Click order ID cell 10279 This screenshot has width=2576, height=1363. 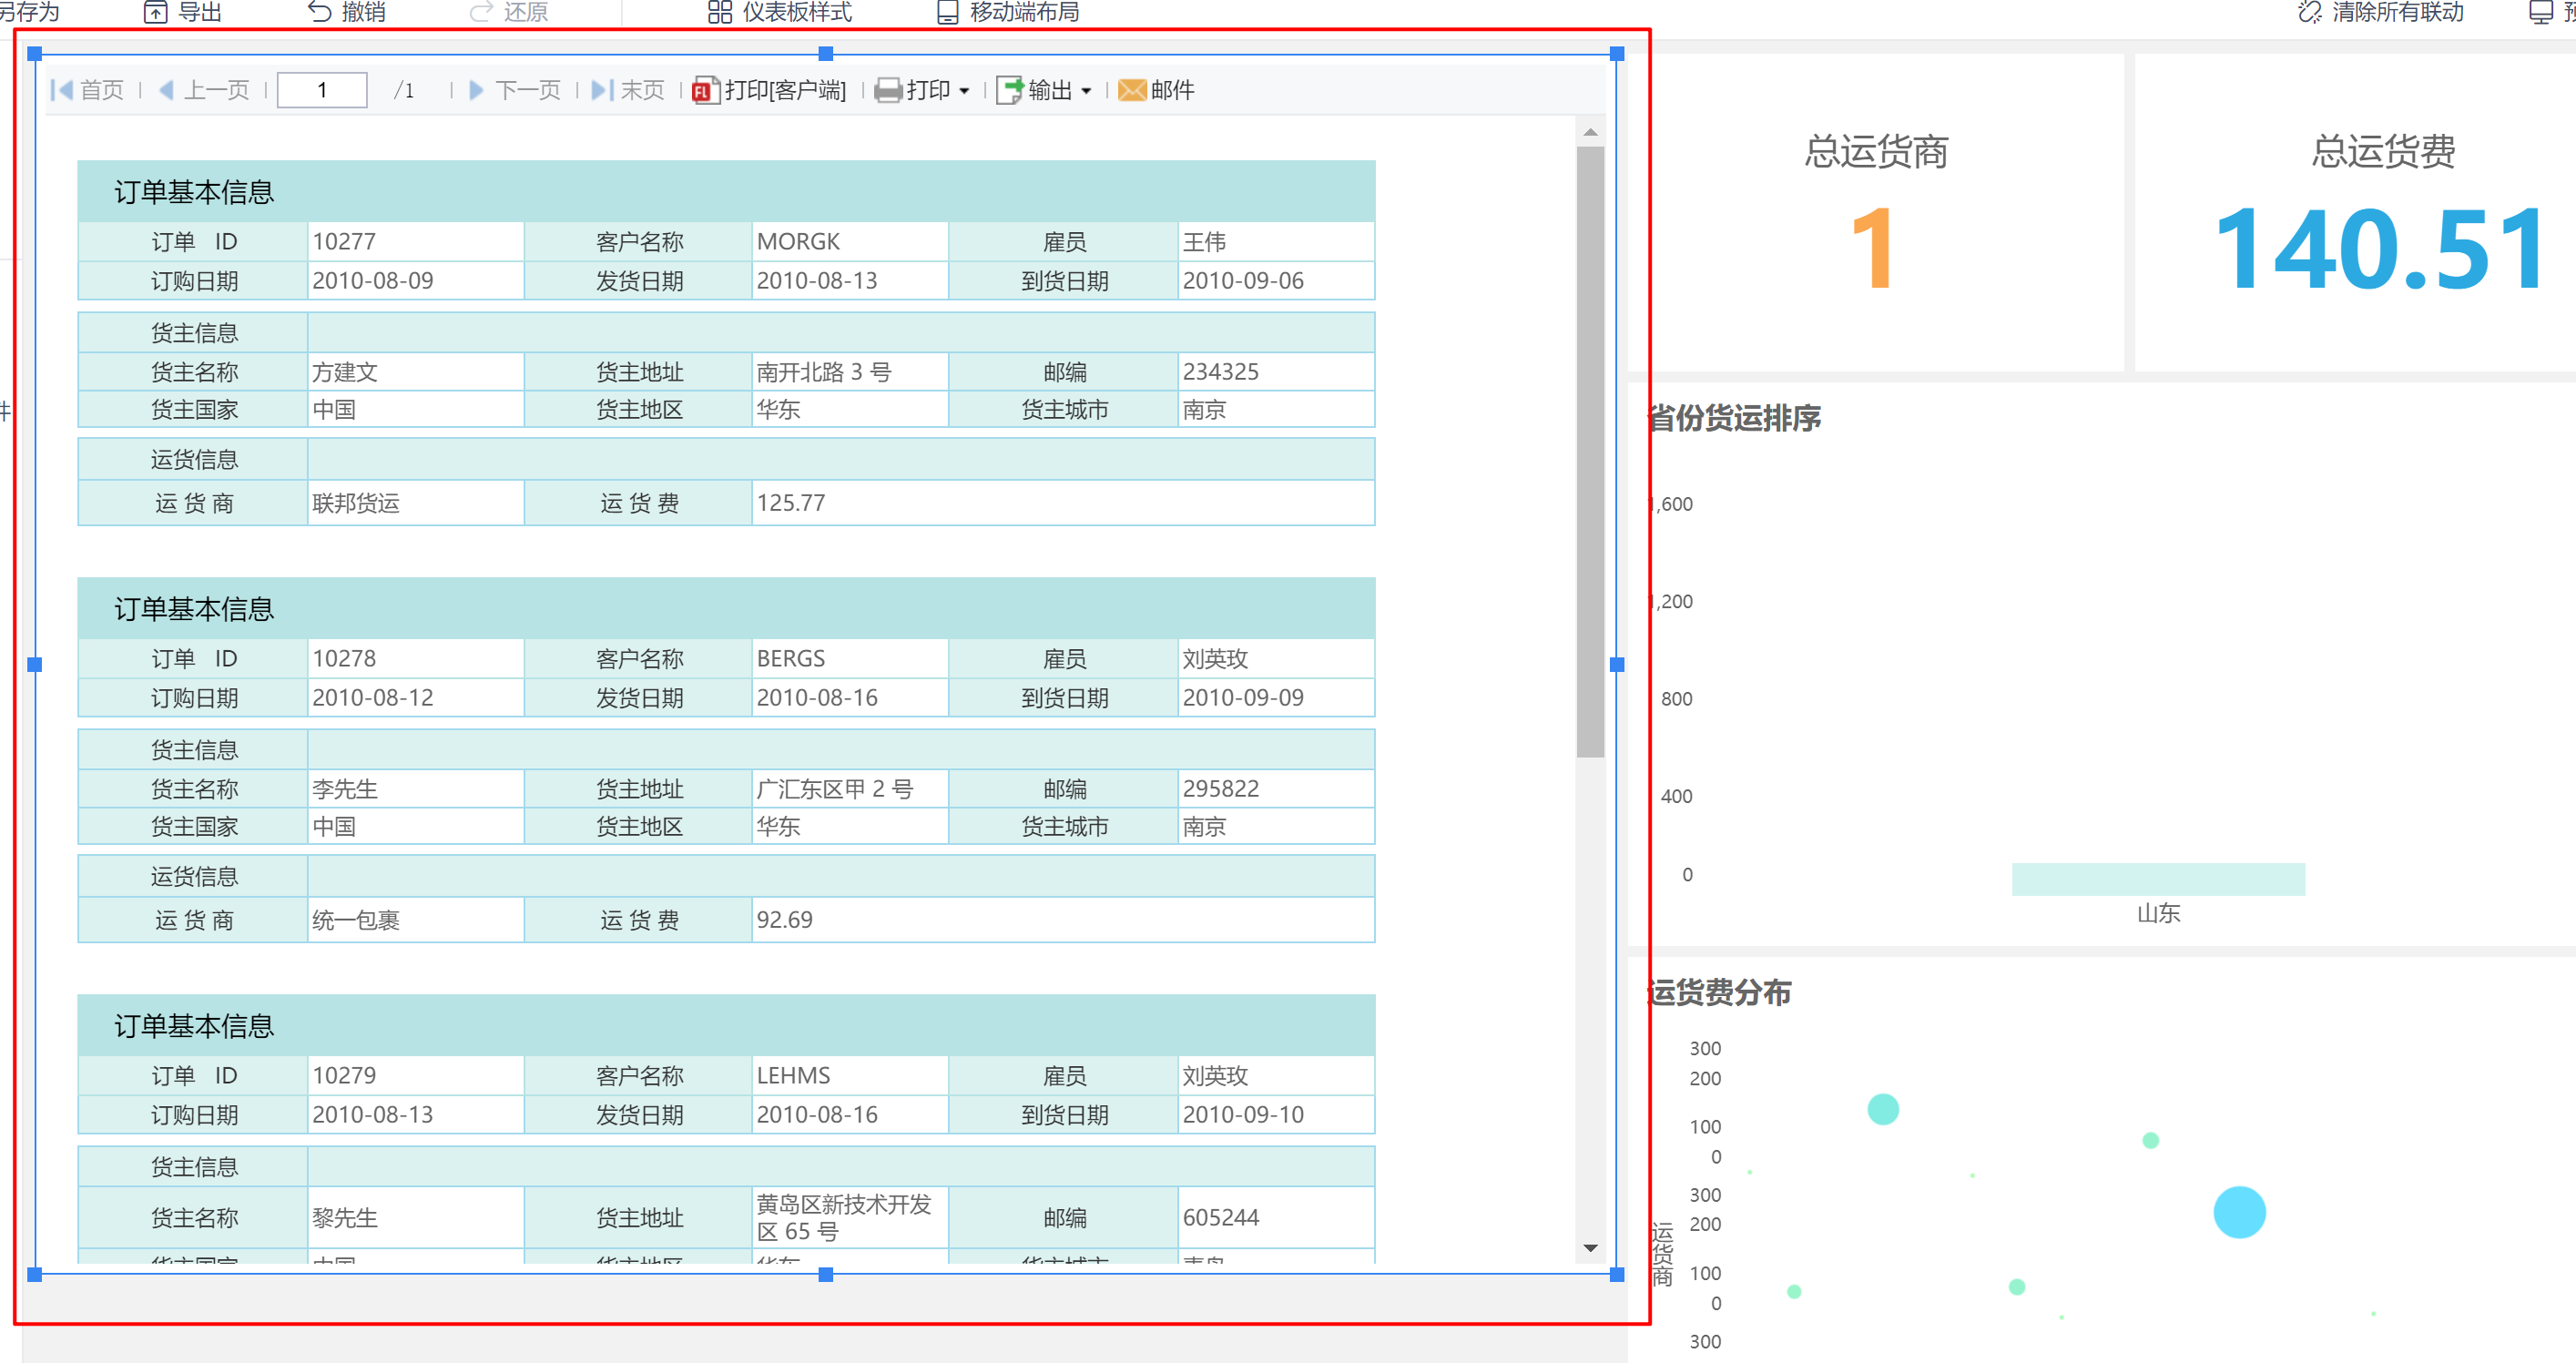(x=415, y=1076)
